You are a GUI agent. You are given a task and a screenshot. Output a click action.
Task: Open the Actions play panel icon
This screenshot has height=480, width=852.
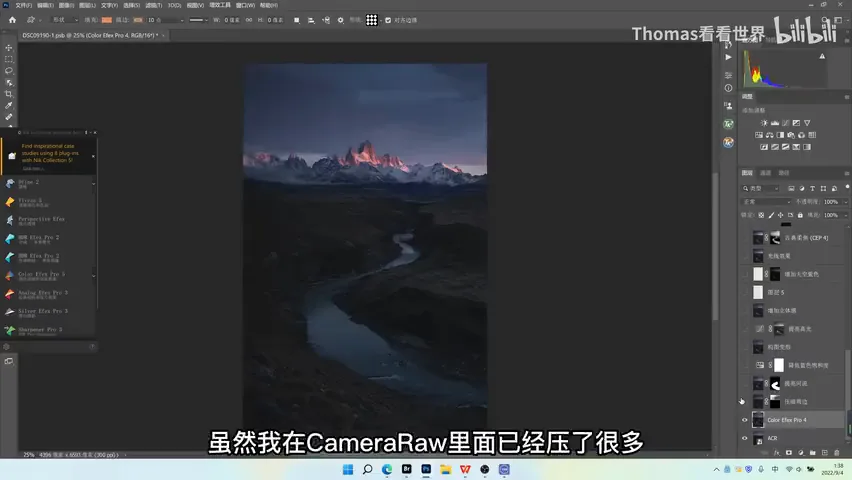coord(729,57)
